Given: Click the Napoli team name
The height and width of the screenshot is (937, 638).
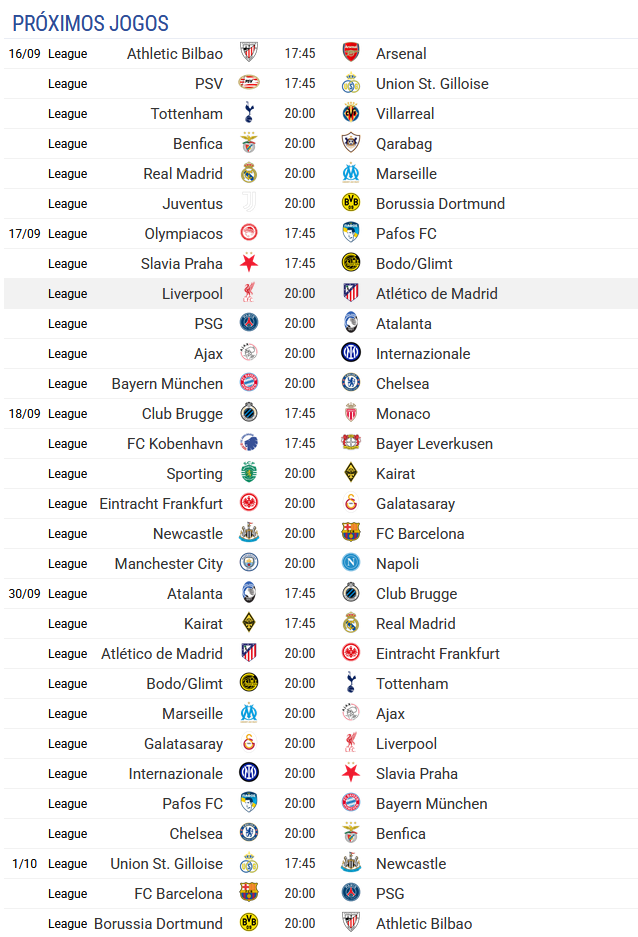Looking at the screenshot, I should [x=397, y=564].
